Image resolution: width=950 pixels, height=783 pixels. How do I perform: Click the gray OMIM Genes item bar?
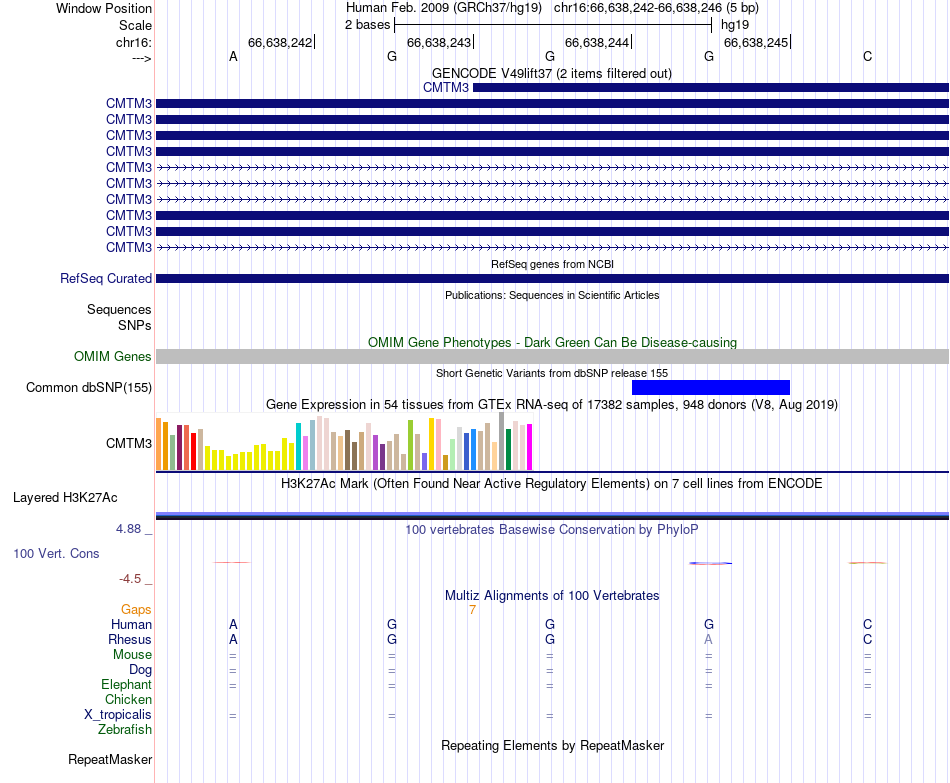click(553, 356)
